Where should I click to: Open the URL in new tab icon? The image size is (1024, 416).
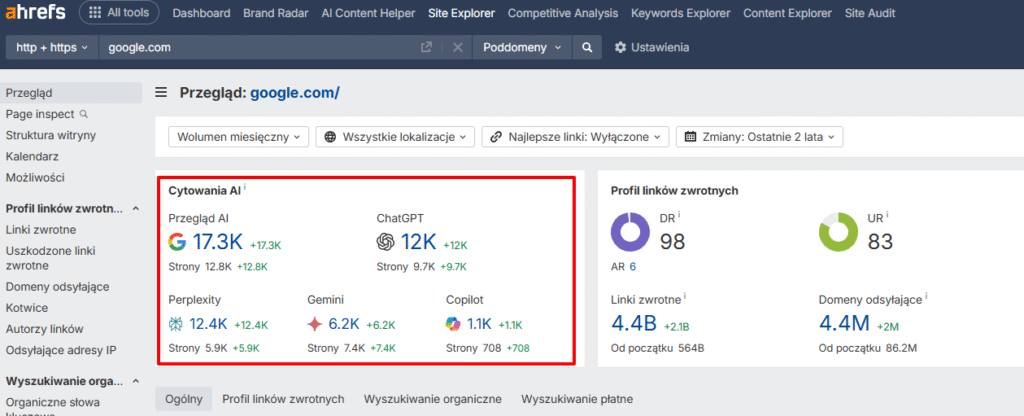pos(426,48)
